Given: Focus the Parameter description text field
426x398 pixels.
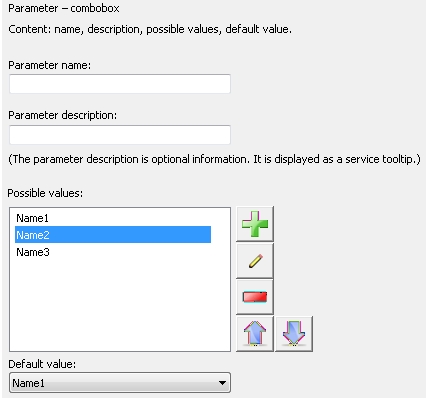Looking at the screenshot, I should point(120,135).
